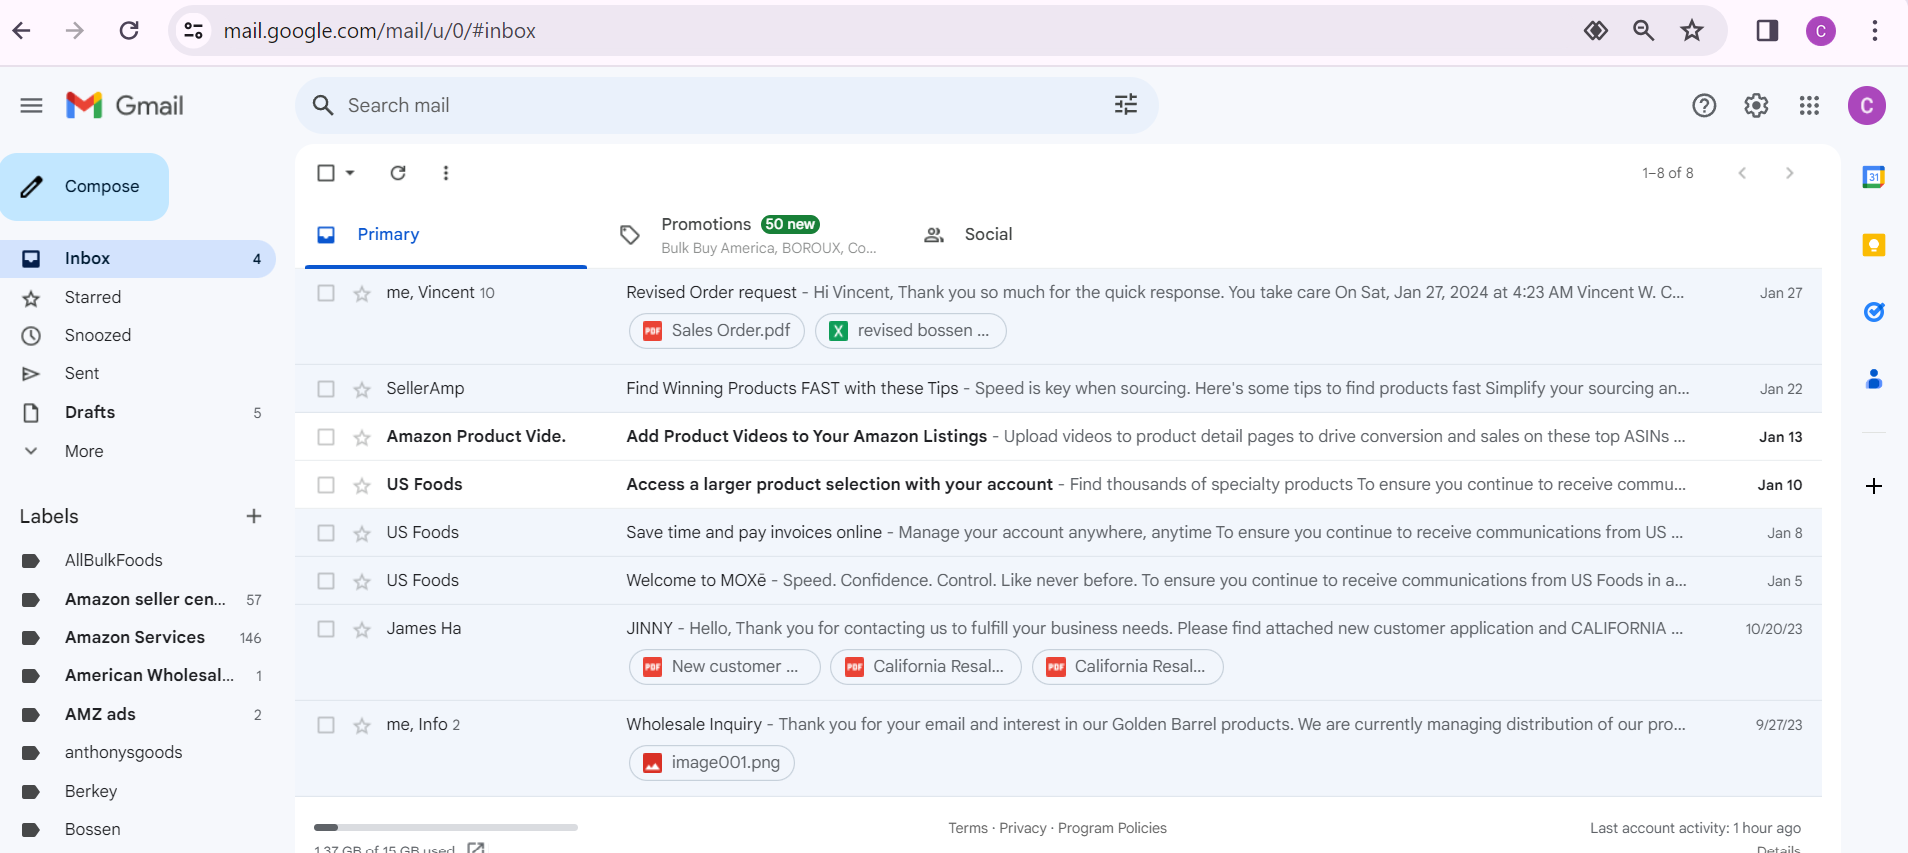
Task: Select the me, Info email checkbox
Action: [326, 725]
